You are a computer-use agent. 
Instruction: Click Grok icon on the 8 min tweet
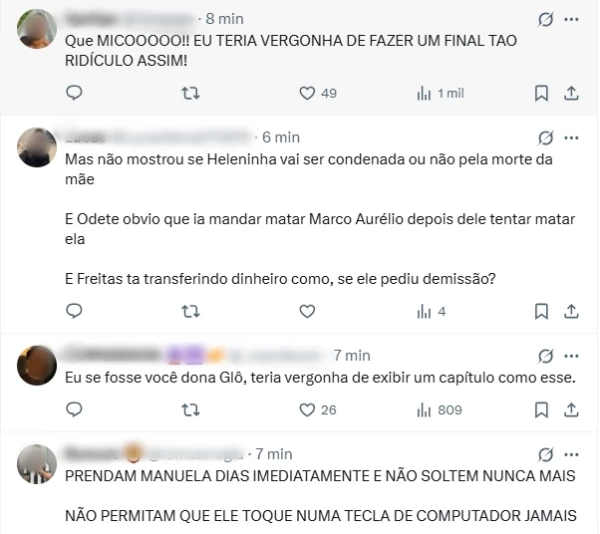[x=545, y=19]
